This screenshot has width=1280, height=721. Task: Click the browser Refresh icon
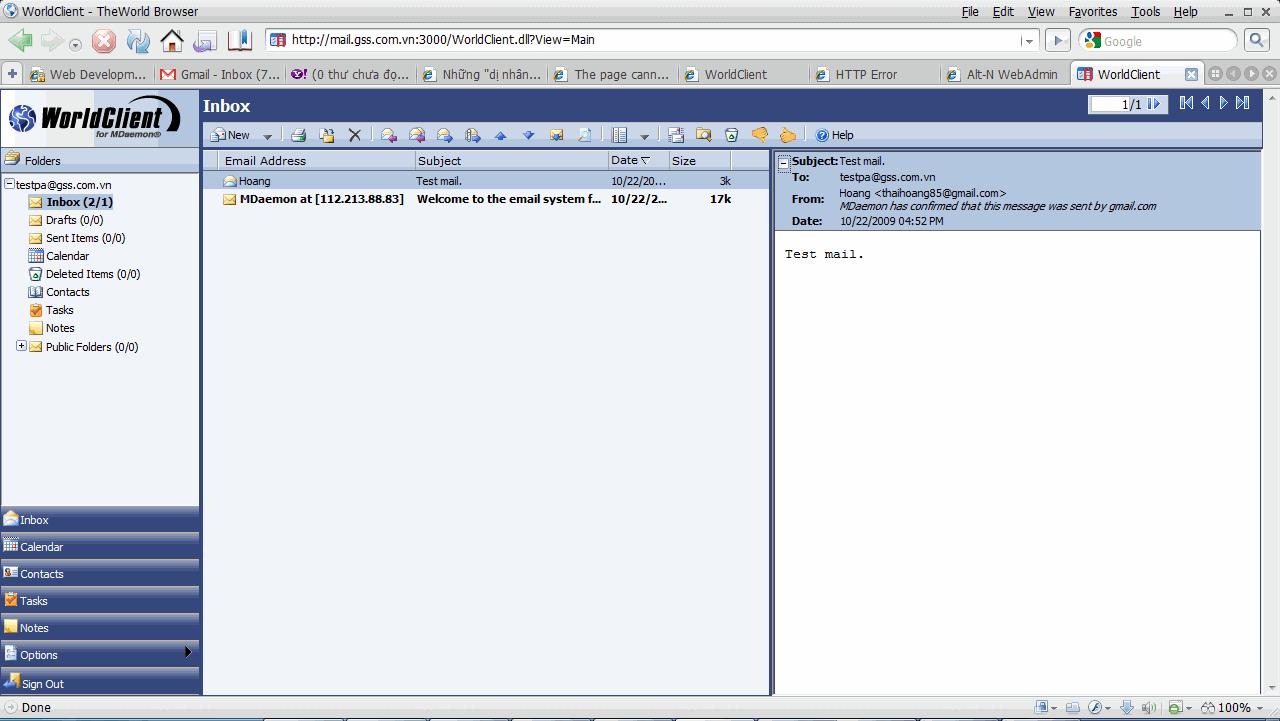click(138, 41)
